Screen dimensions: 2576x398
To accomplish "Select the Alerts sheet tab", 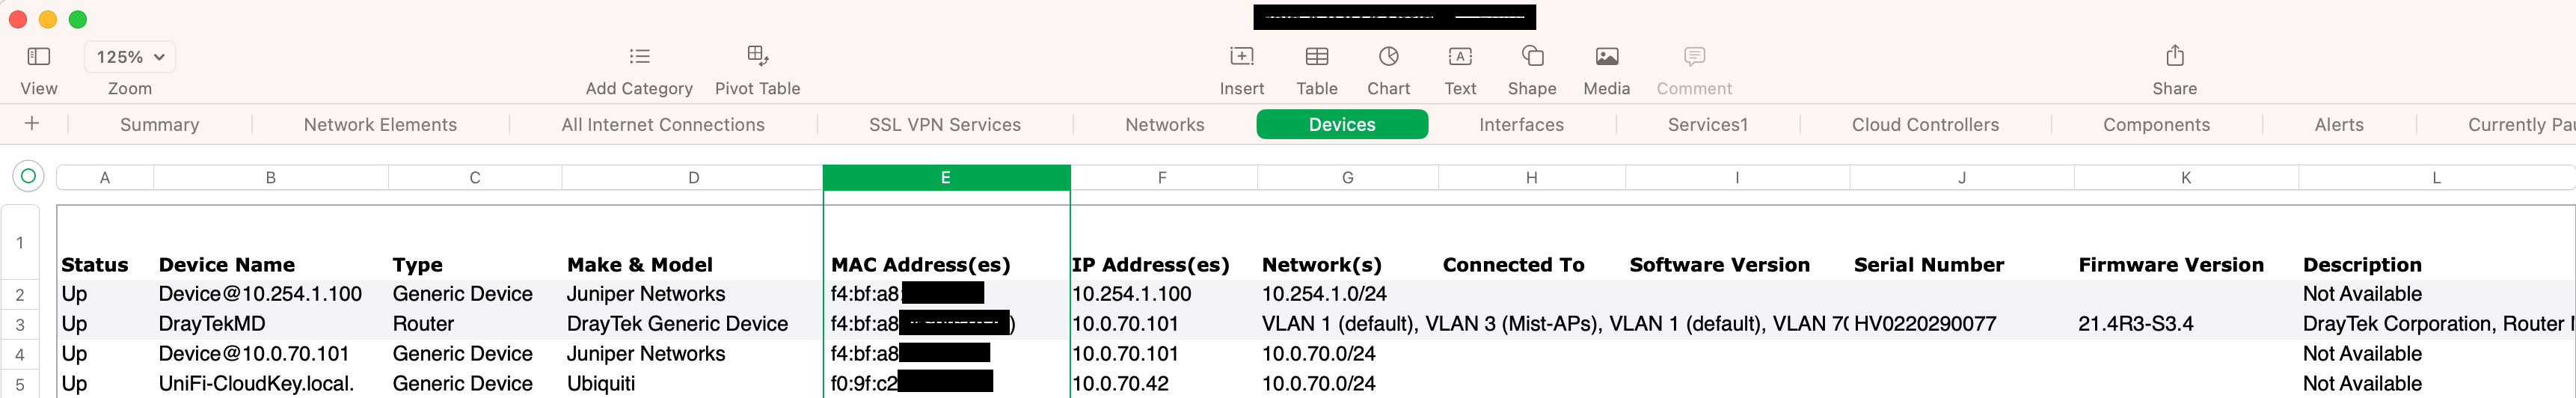I will coord(2339,124).
